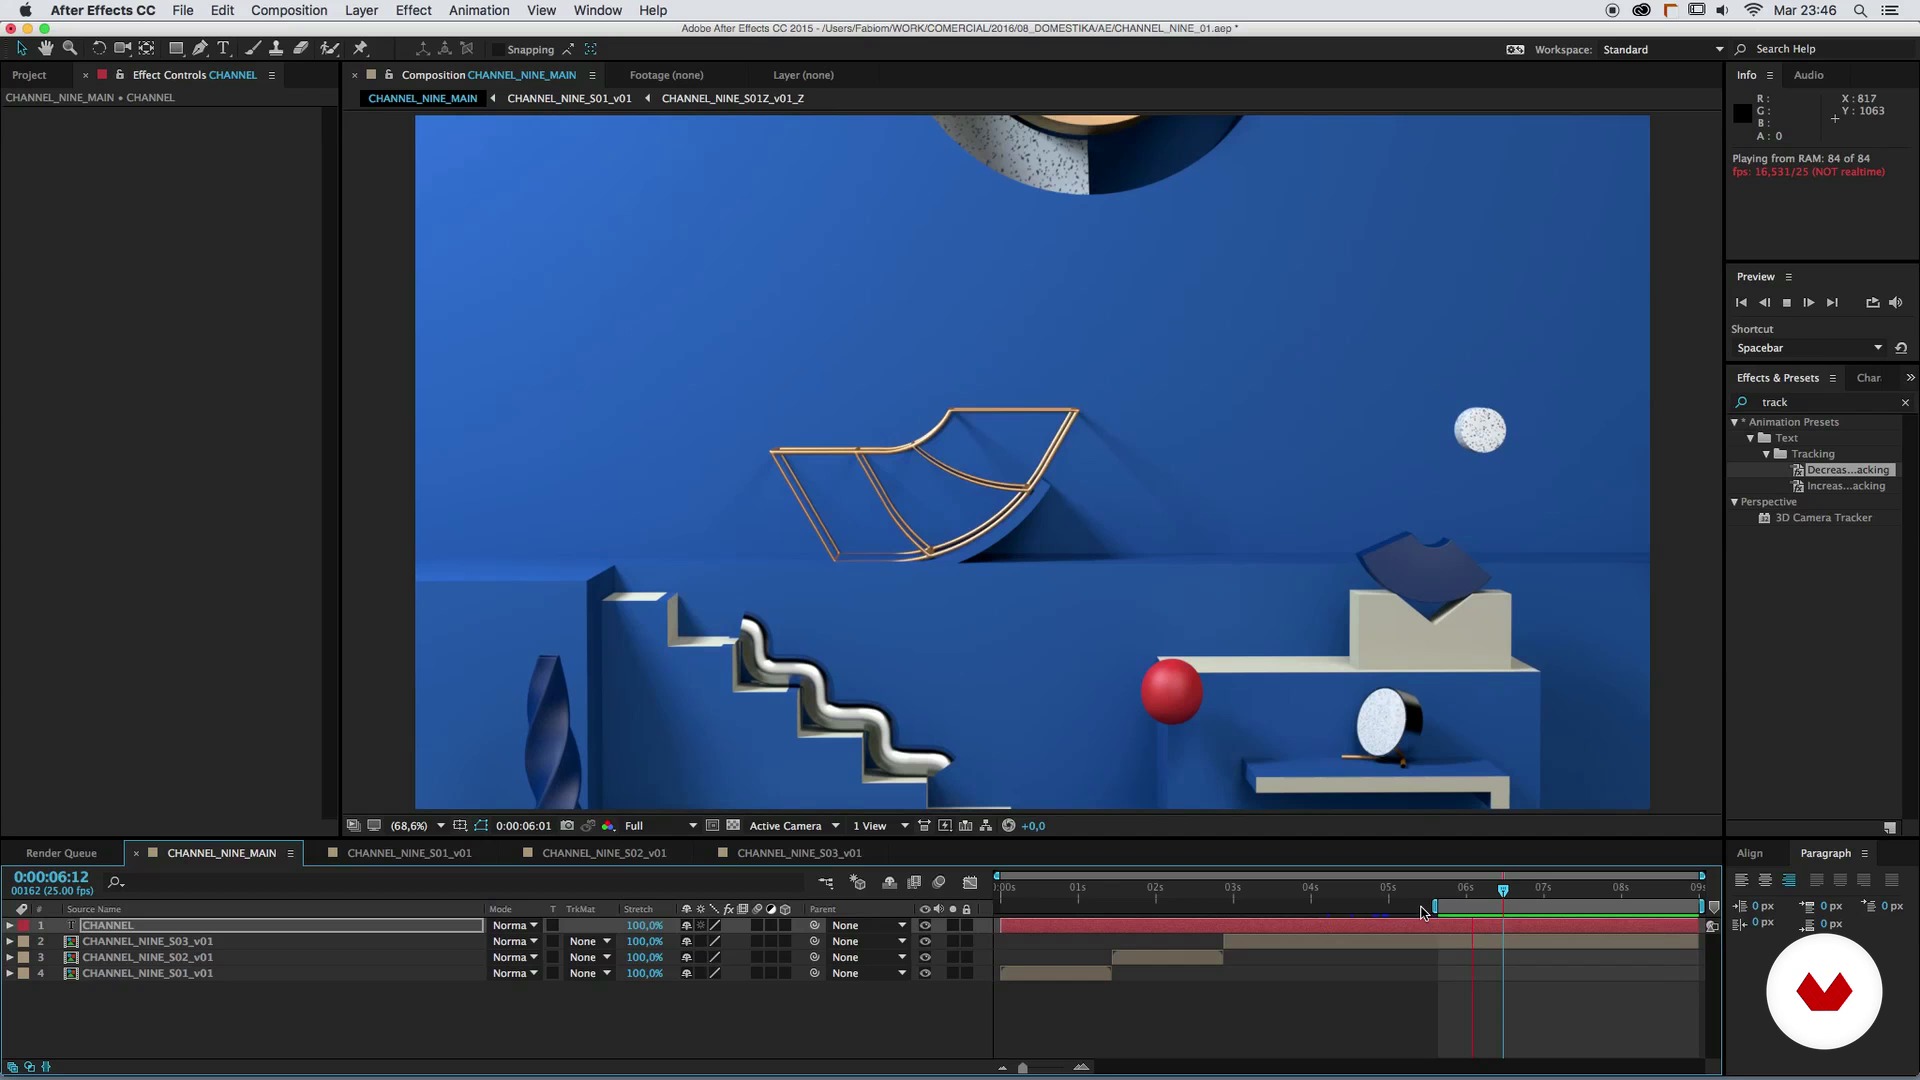This screenshot has width=1920, height=1080.
Task: Open the timeline Graph Editor icon
Action: 970,882
